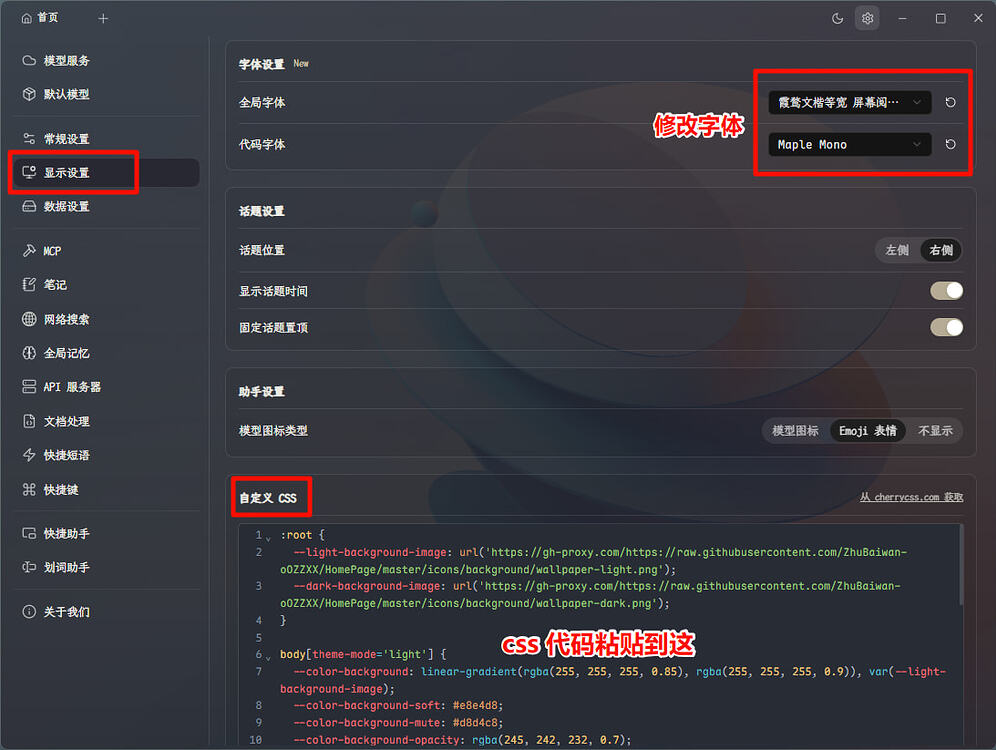Open the 代码字体 Maple Mono dropdown

point(850,144)
